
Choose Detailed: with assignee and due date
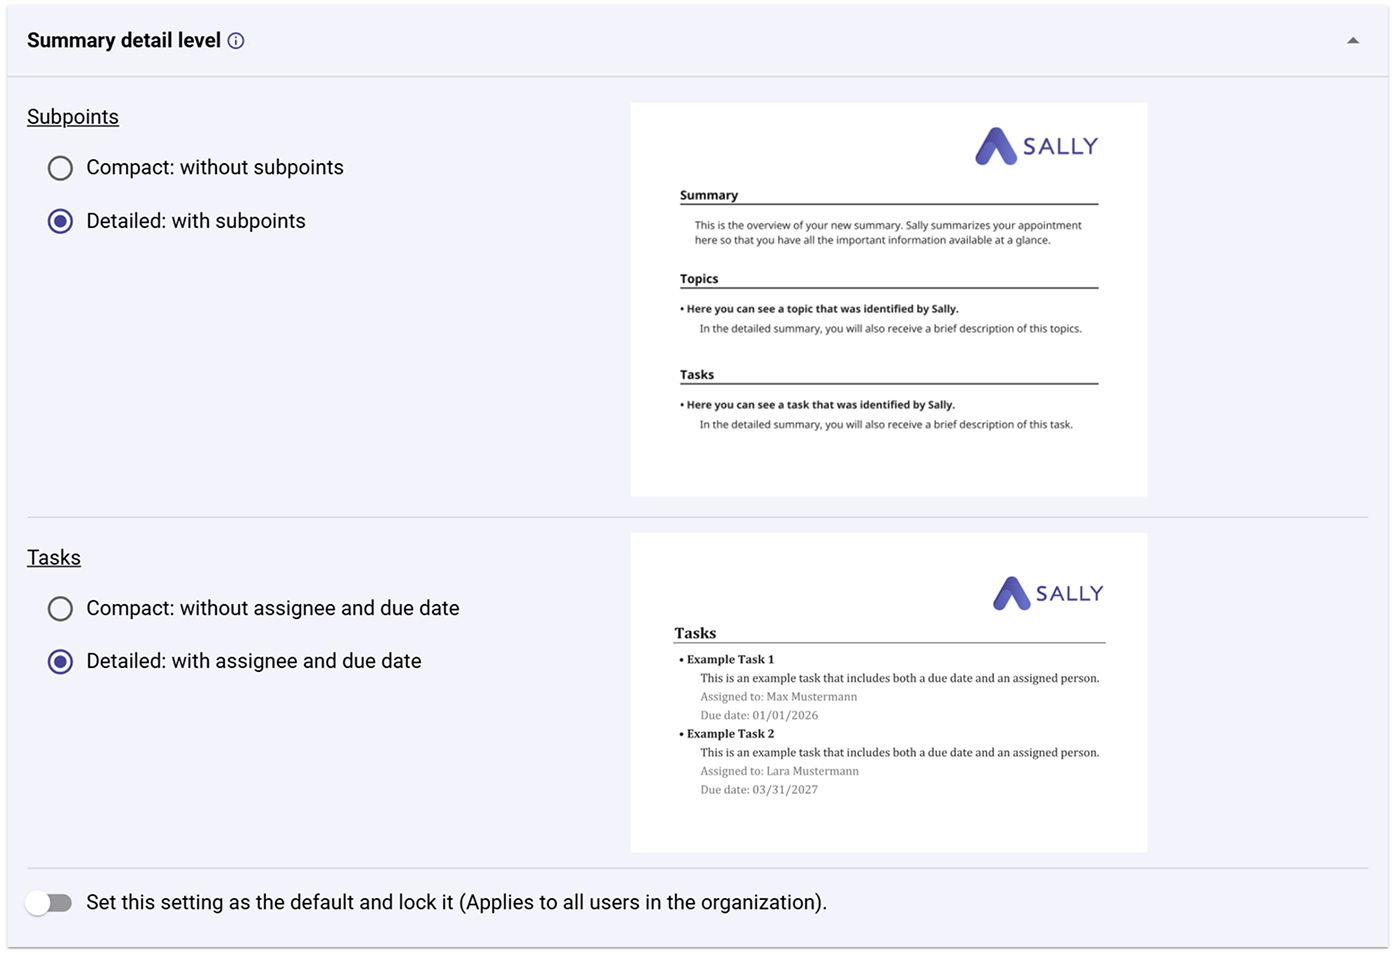coord(61,661)
